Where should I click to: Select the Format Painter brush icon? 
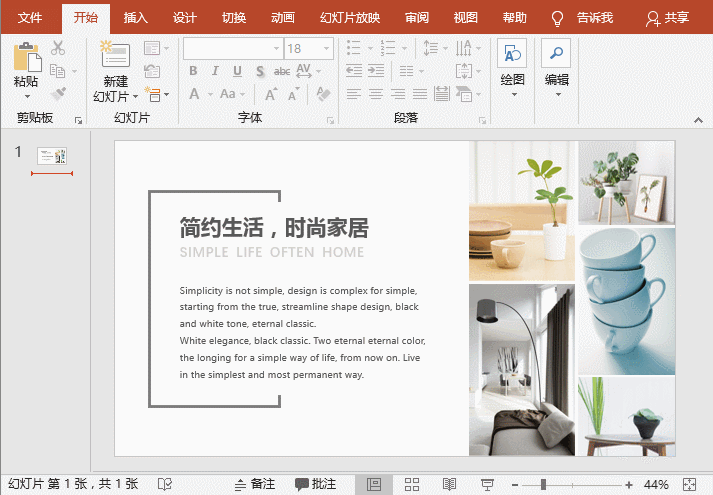pos(58,93)
